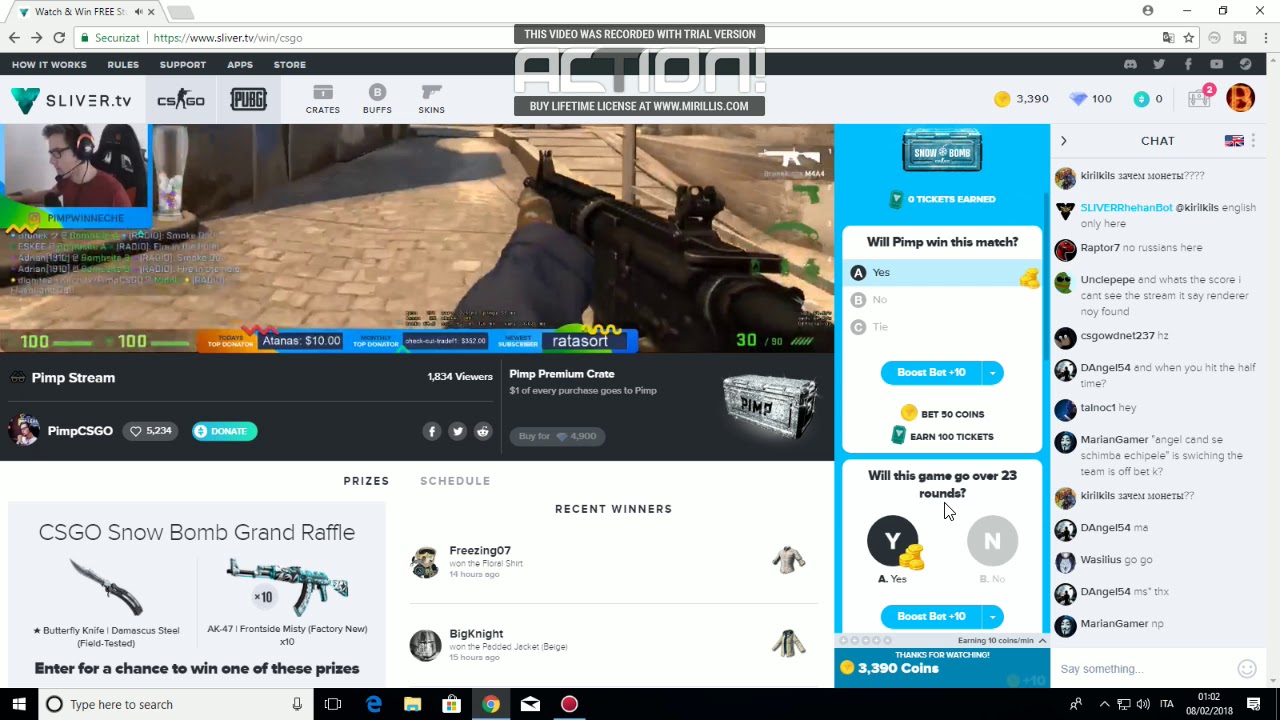
Task: Open Freezing07 recent winner entry
Action: click(x=612, y=561)
